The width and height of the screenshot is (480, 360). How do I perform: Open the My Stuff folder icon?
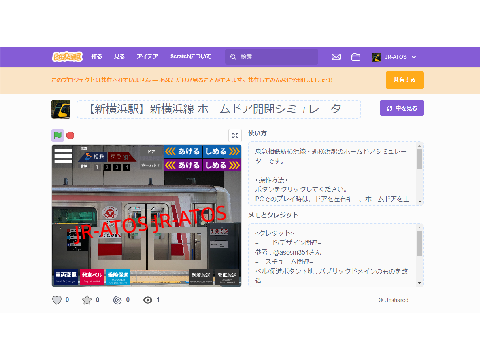[356, 57]
